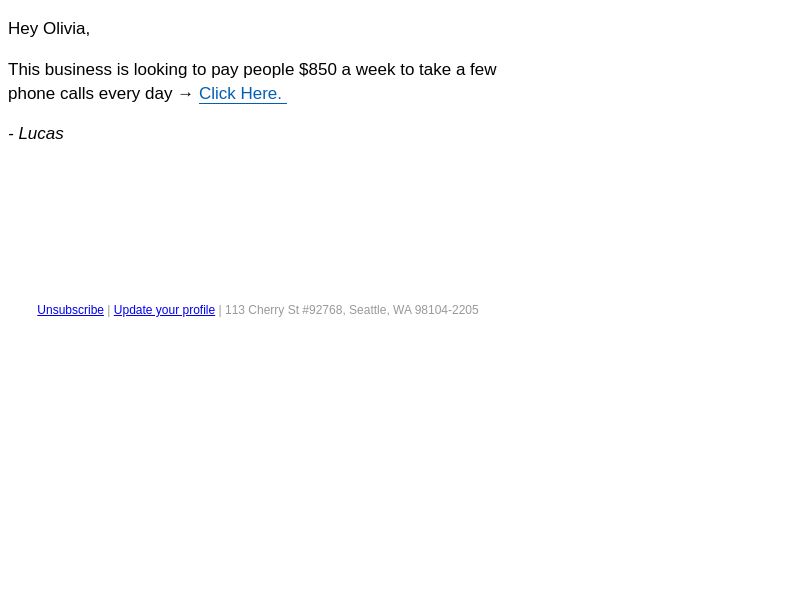This screenshot has height=600, width=800.
Task: Click the Lucas signature
Action: click(x=41, y=134)
